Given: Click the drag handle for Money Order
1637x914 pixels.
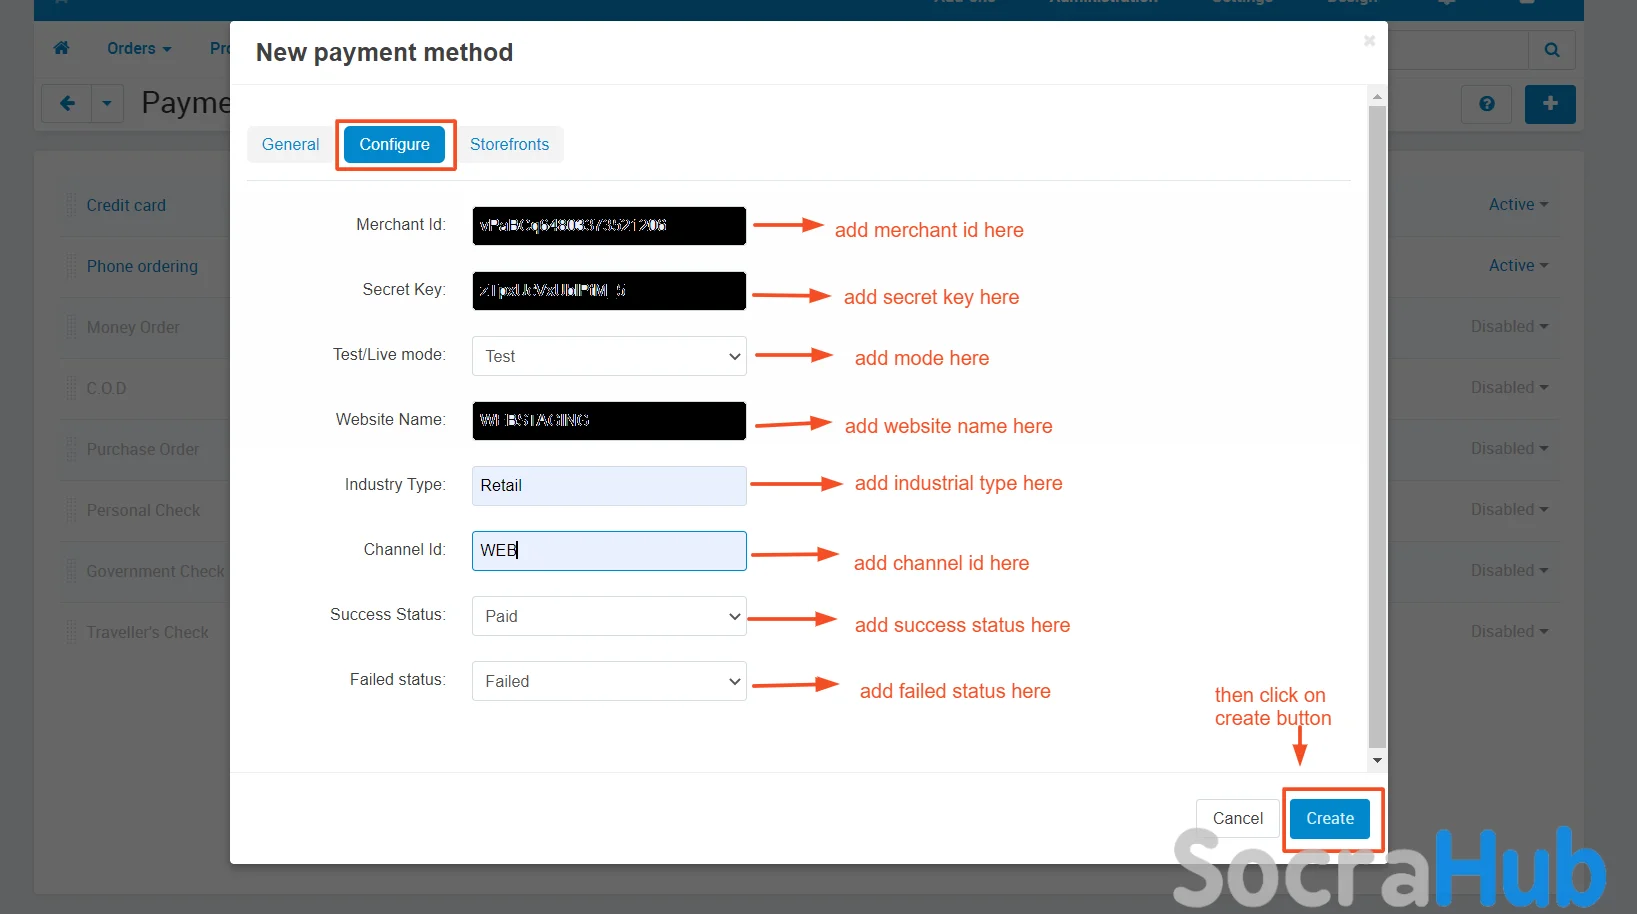Looking at the screenshot, I should (x=71, y=327).
